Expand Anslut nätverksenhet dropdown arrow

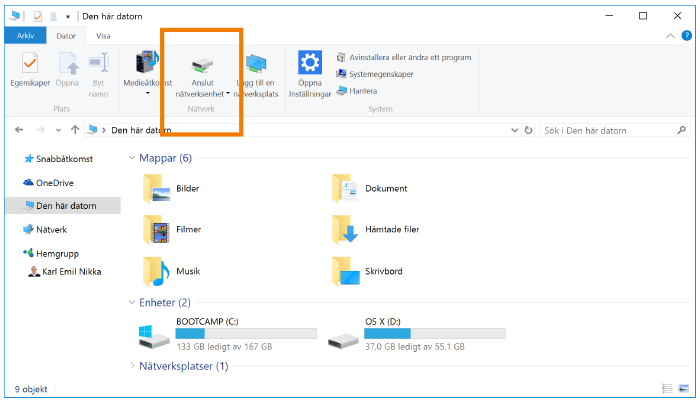click(x=228, y=93)
